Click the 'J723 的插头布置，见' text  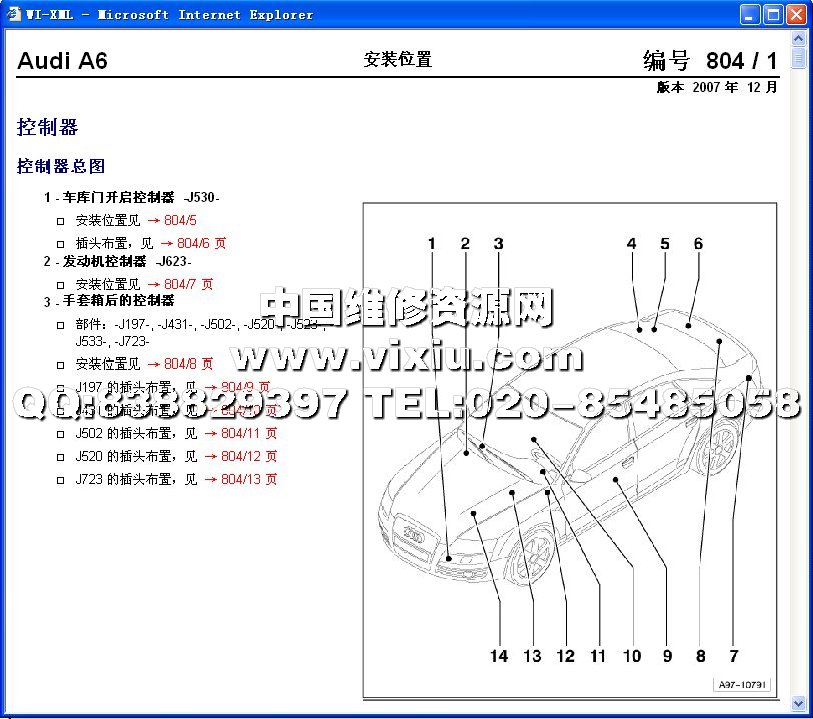pyautogui.click(x=136, y=479)
